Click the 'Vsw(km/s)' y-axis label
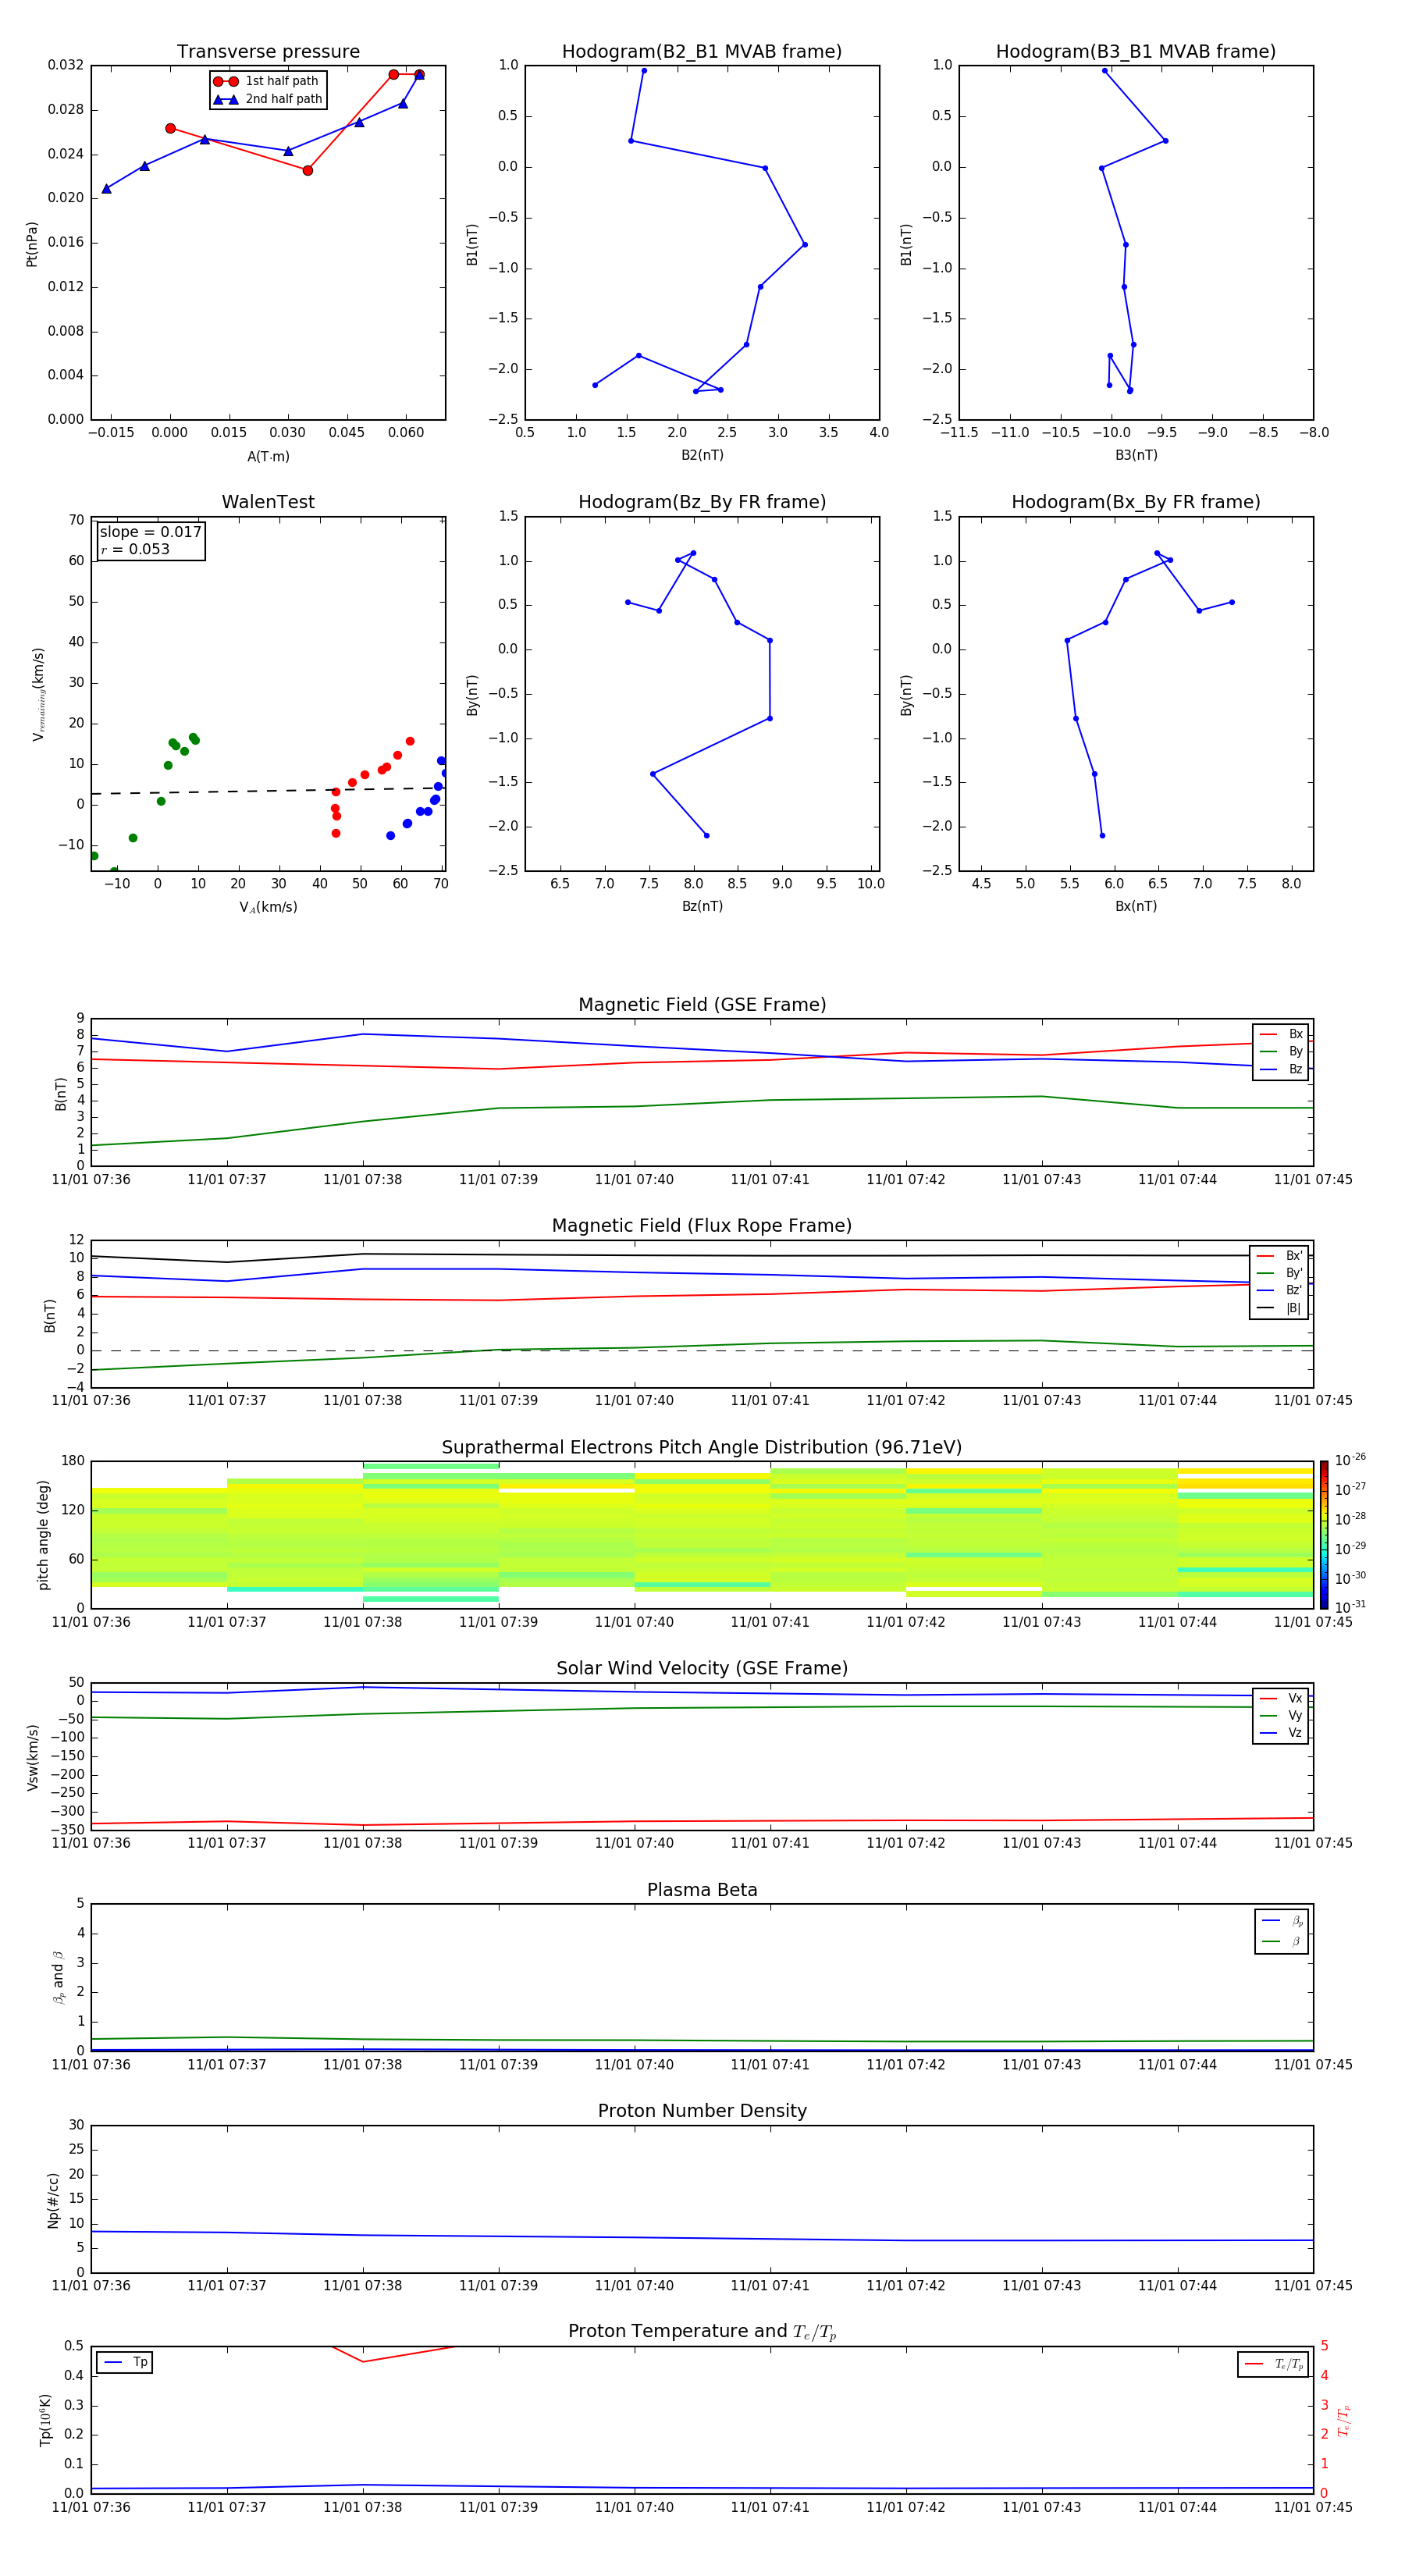Screen dimensions: 1405x2576 click(x=32, y=1757)
